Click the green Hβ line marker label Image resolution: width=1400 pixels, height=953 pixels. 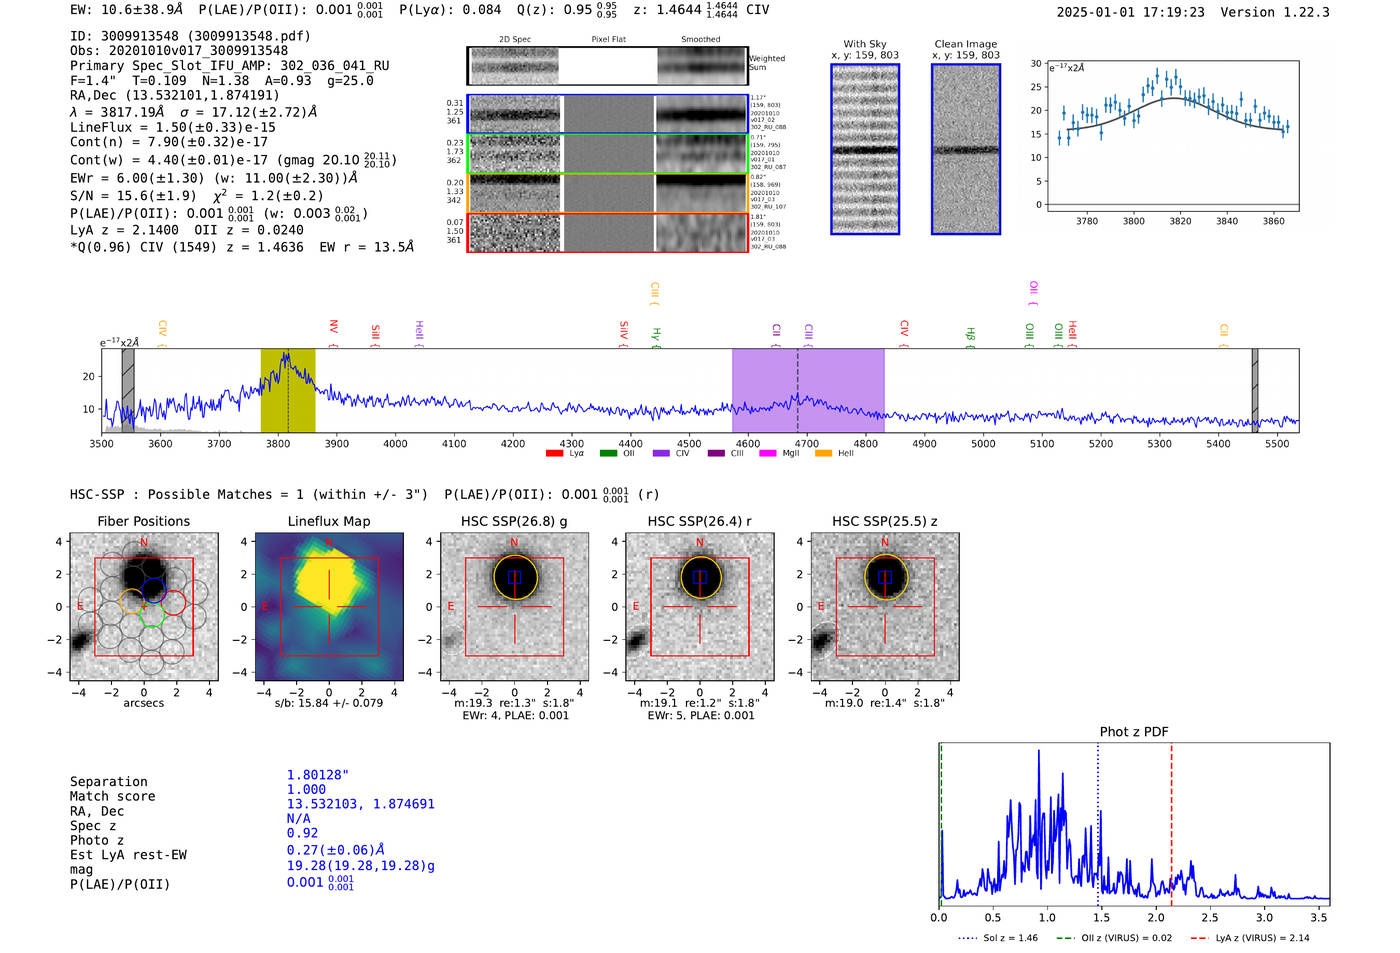coord(970,335)
